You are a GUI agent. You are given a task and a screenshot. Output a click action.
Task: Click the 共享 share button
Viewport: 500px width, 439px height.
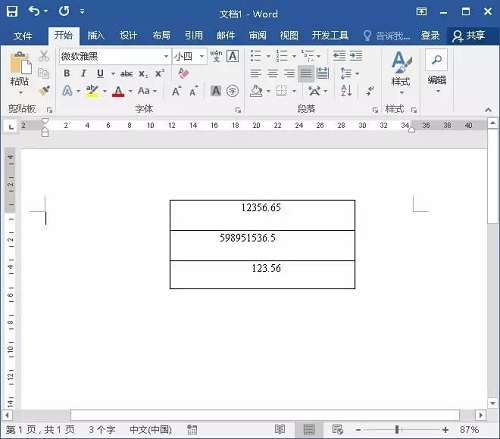469,35
